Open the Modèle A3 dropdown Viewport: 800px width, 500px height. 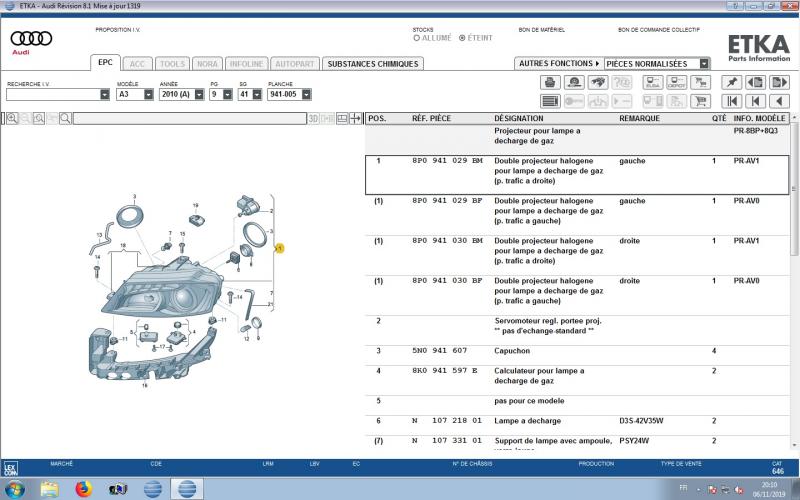point(148,94)
